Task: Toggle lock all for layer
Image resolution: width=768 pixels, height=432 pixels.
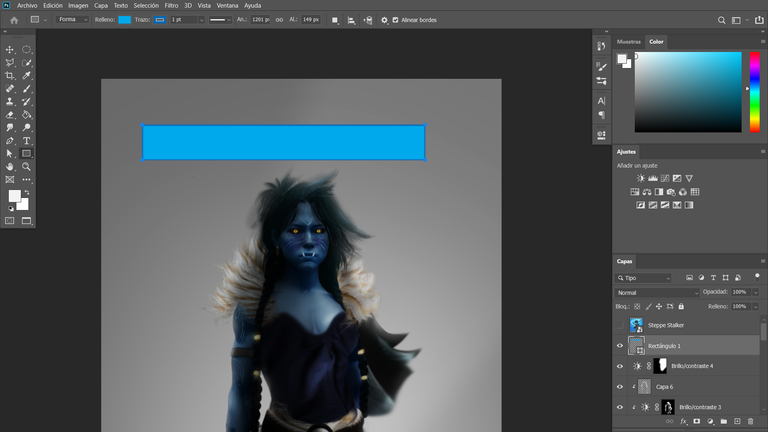Action: pyautogui.click(x=681, y=307)
